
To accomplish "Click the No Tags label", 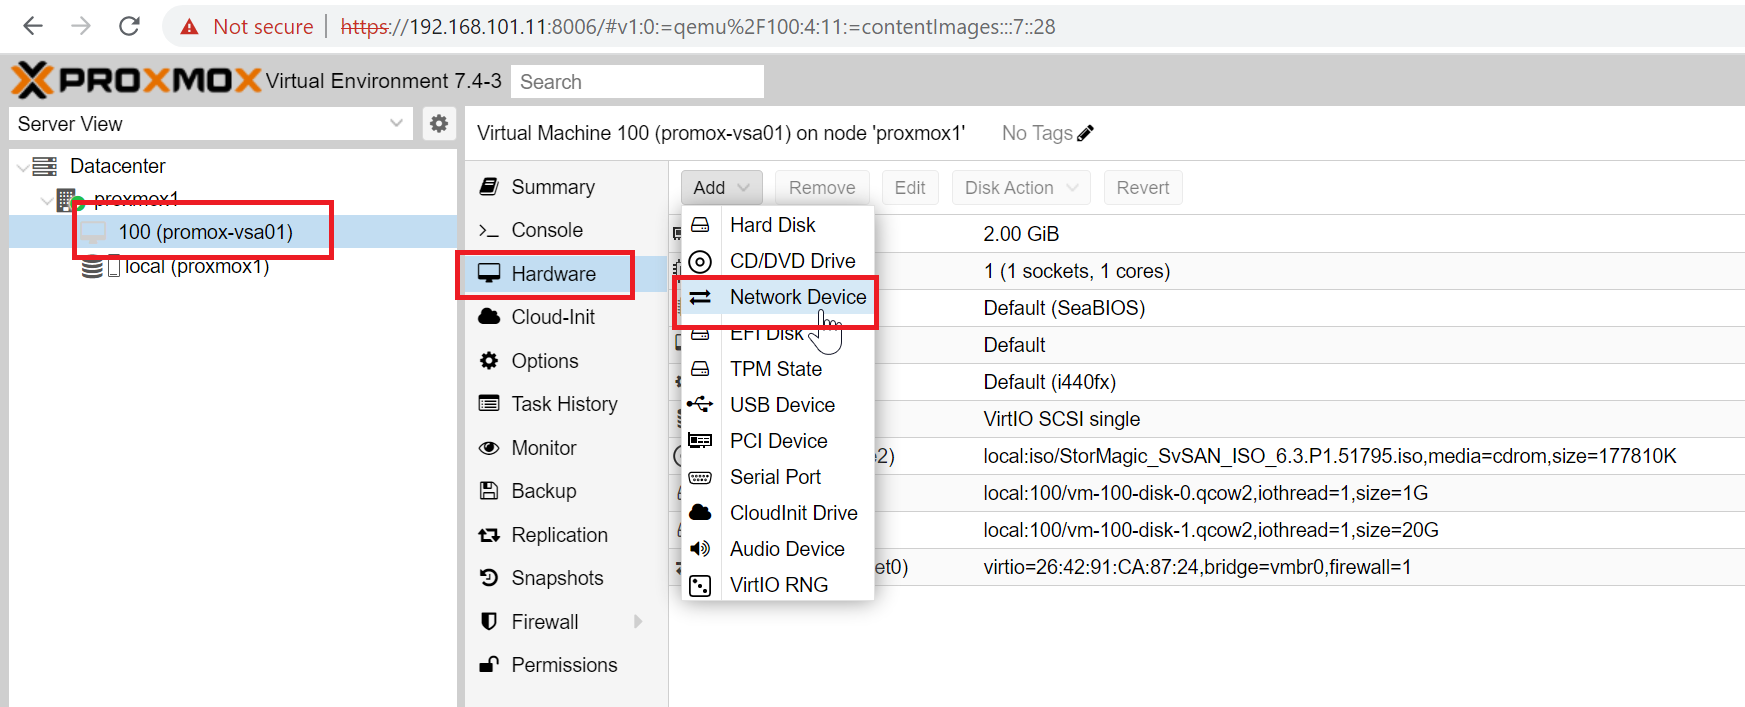I will point(1037,133).
